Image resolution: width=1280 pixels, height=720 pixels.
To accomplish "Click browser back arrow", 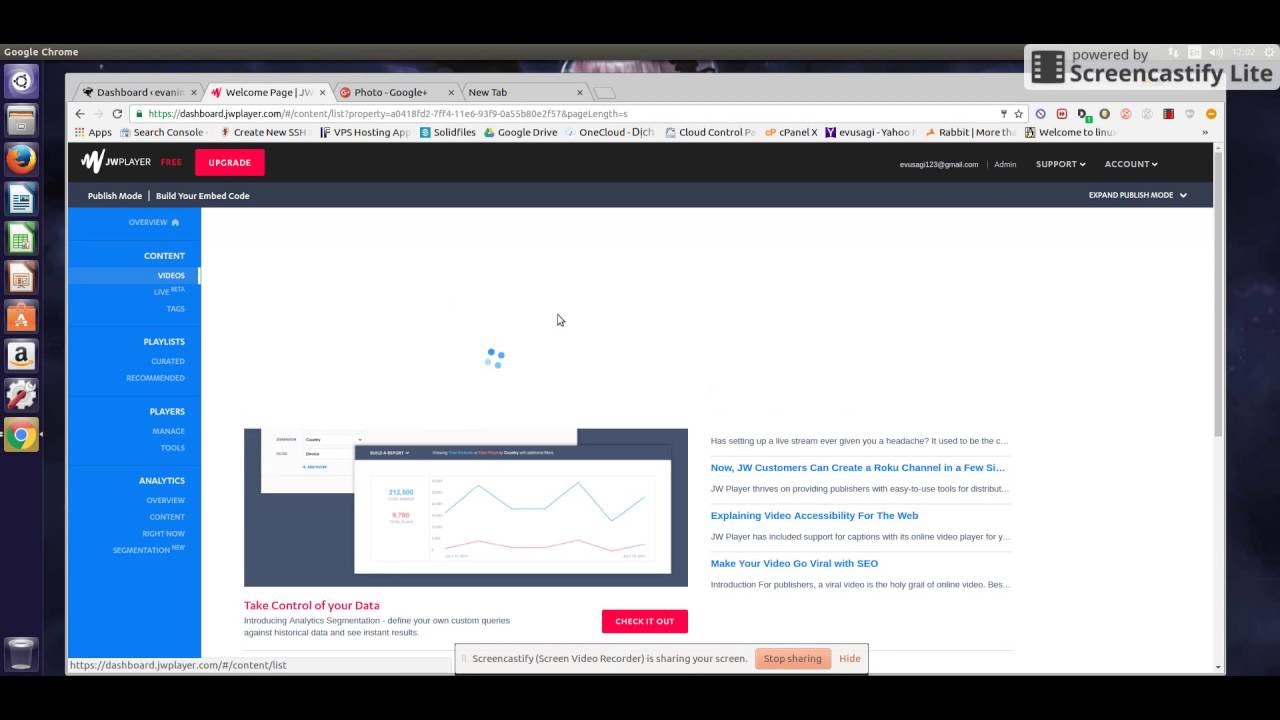I will click(80, 114).
